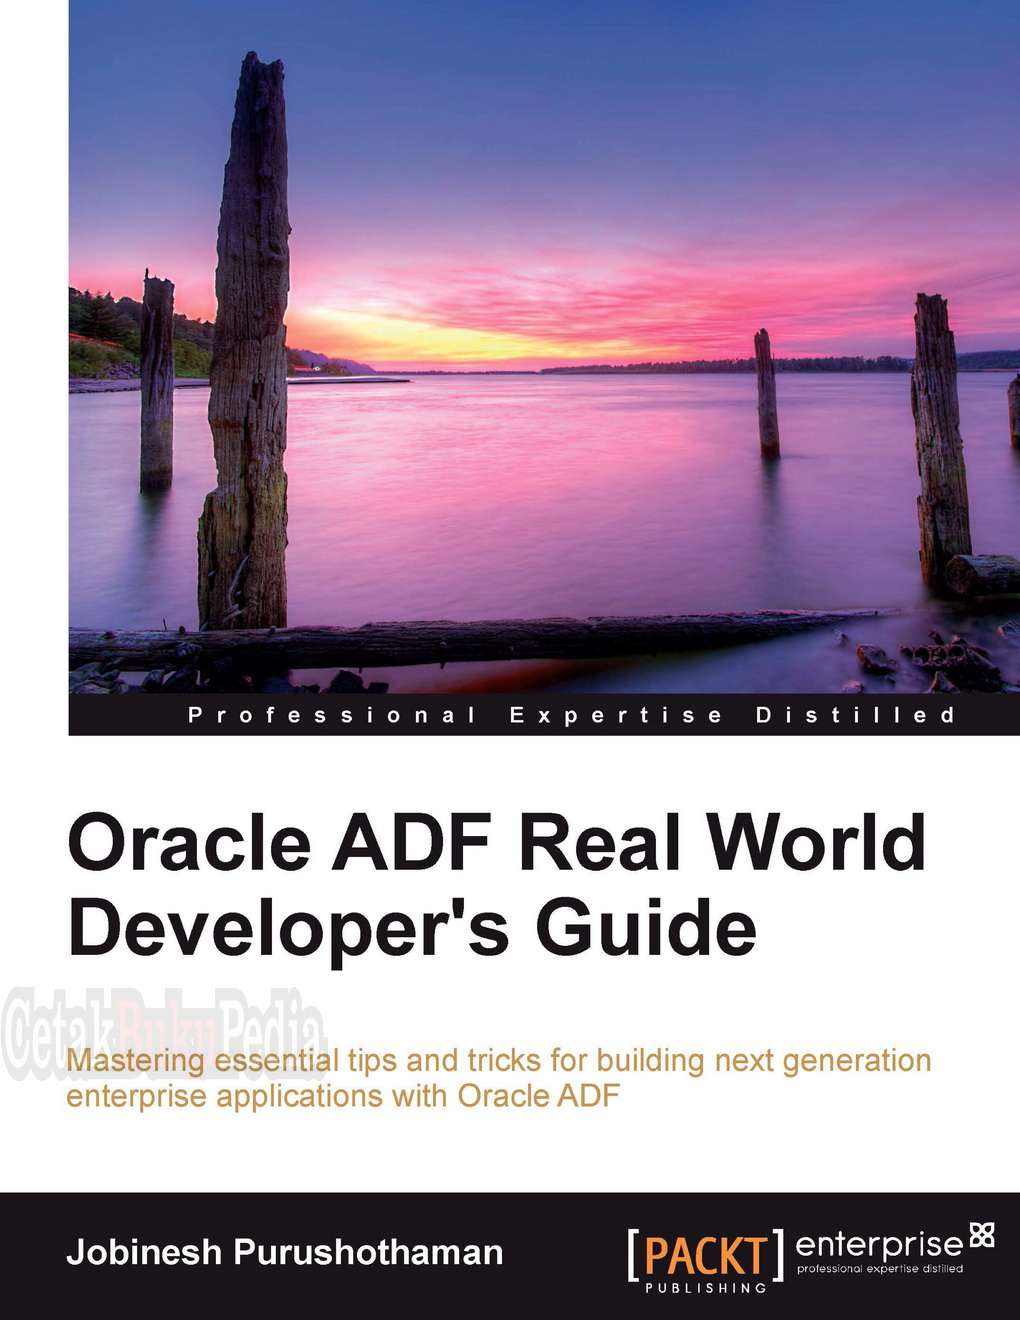Click the author name Jobinesh Purushothaman
The height and width of the screenshot is (1320, 1020).
click(x=285, y=1252)
